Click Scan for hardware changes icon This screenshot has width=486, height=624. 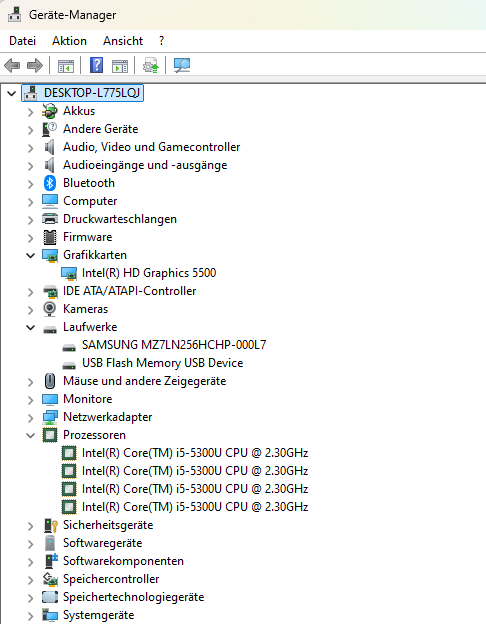182,65
